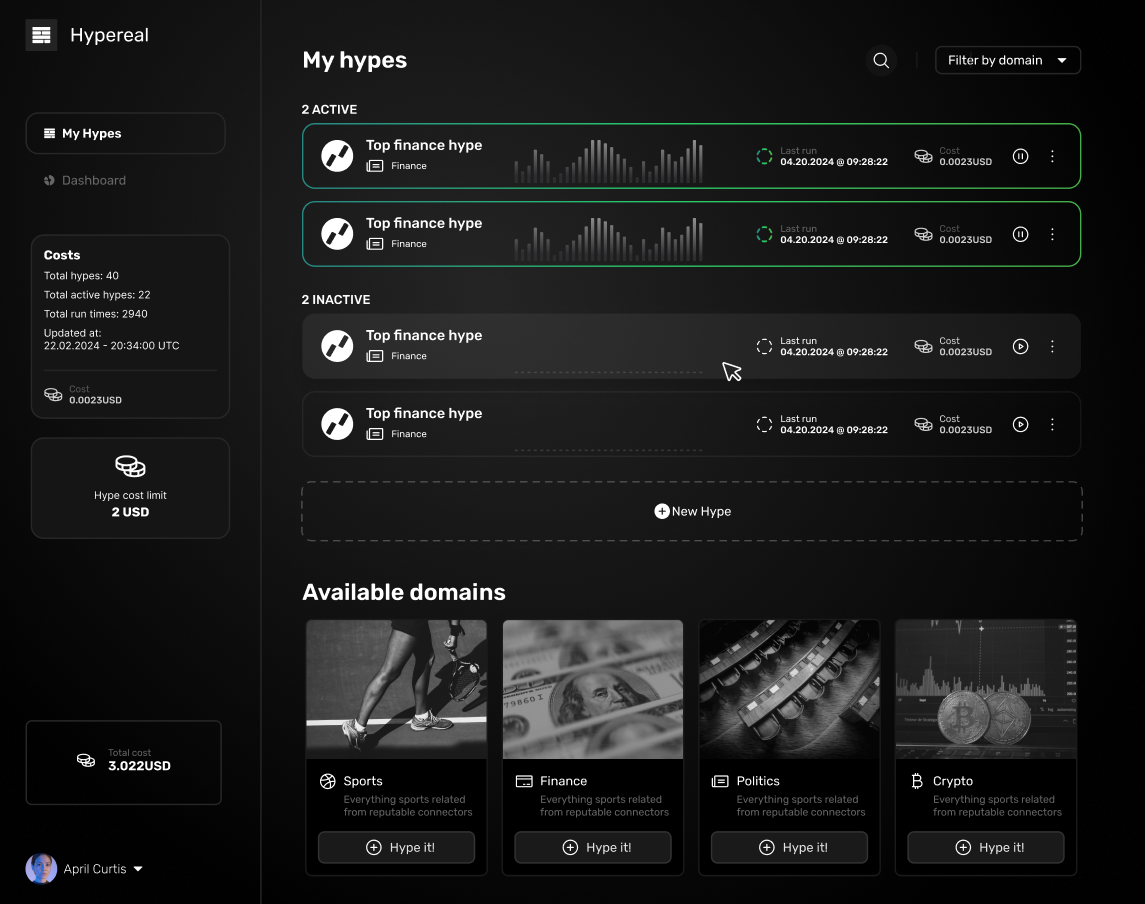Image resolution: width=1145 pixels, height=904 pixels.
Task: Click the New Hype button
Action: pyautogui.click(x=691, y=511)
